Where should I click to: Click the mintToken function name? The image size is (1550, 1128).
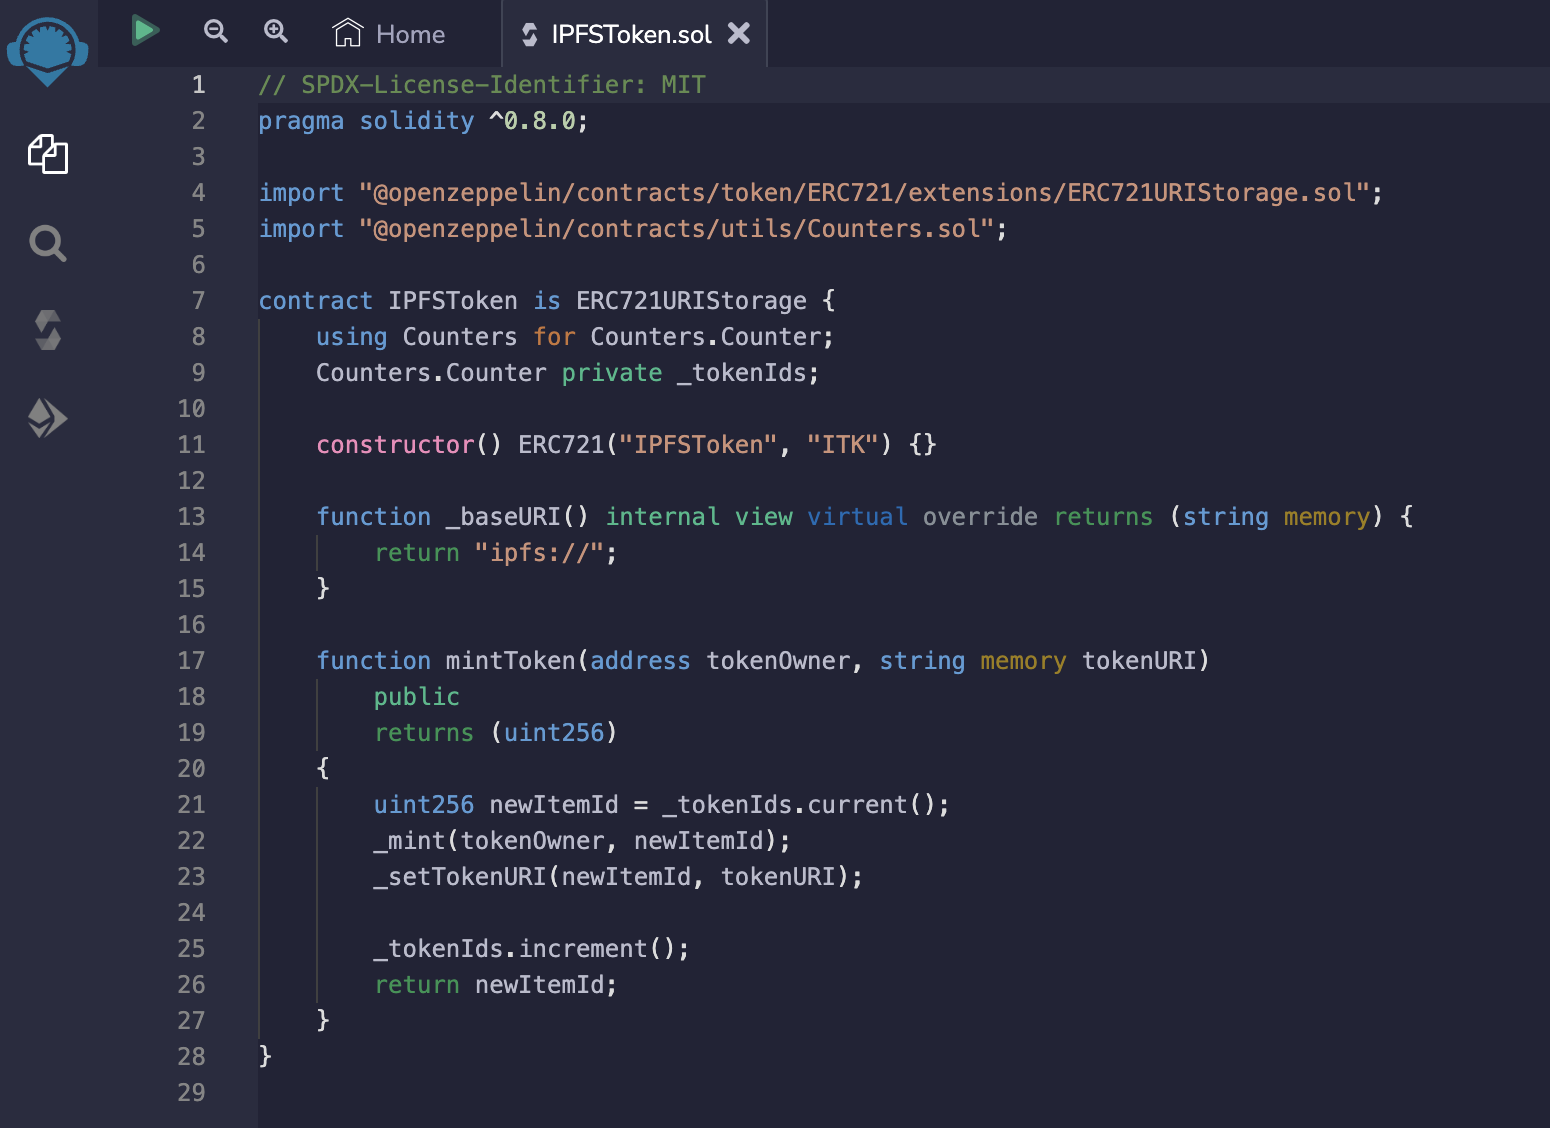(510, 661)
